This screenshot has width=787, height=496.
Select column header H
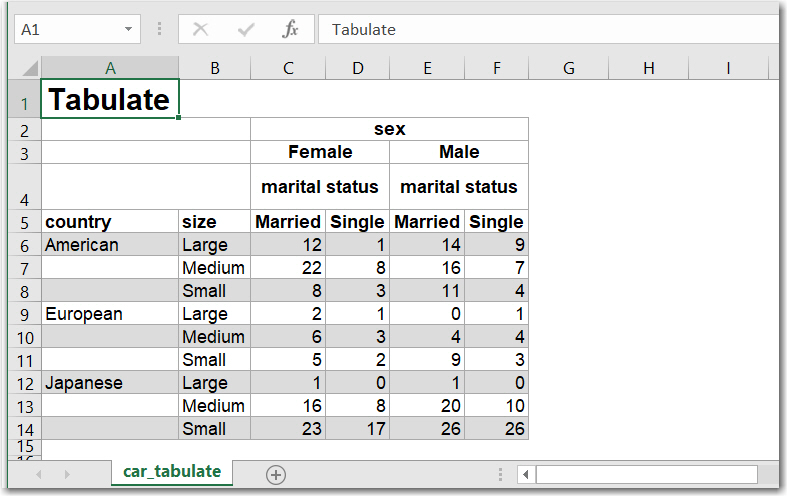[x=648, y=68]
